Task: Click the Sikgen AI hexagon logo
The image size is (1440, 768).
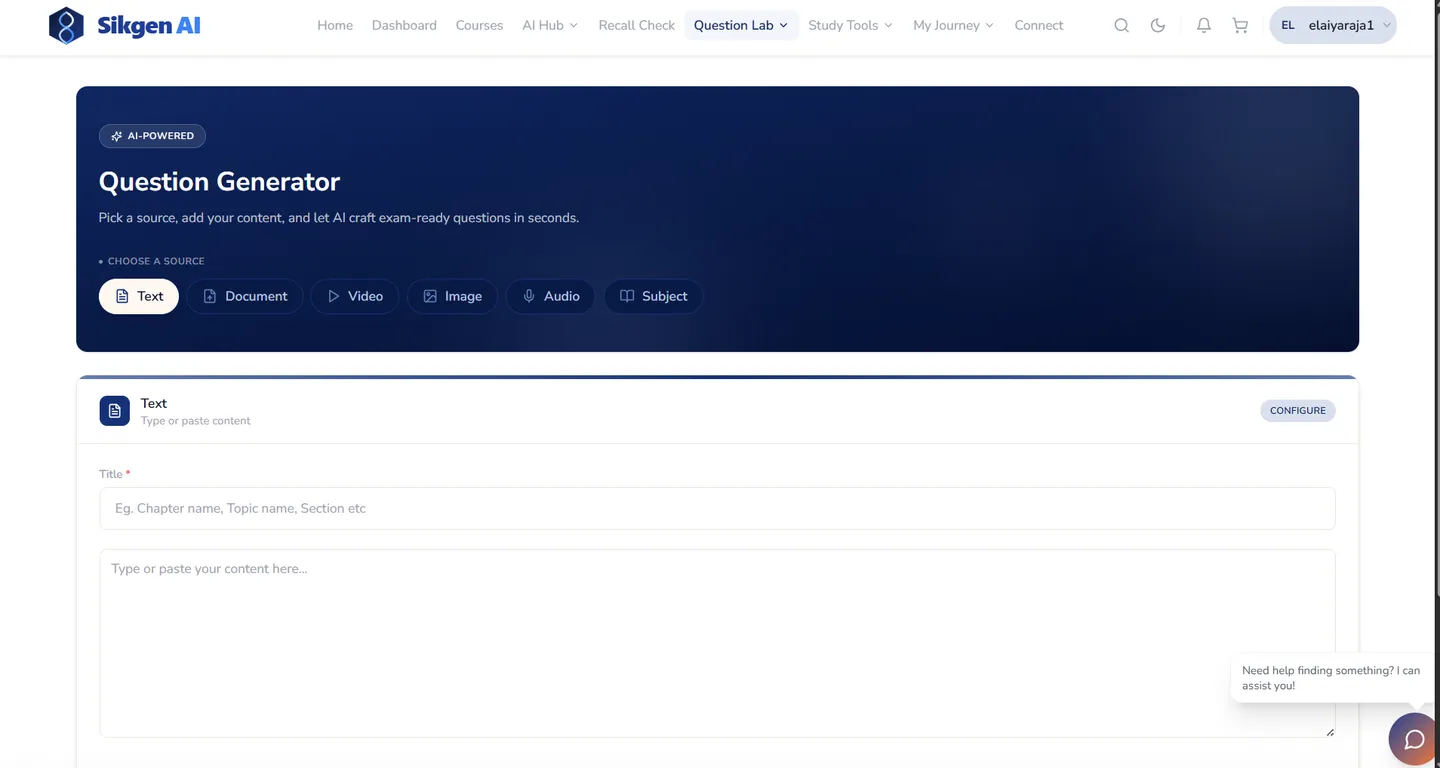Action: point(66,26)
